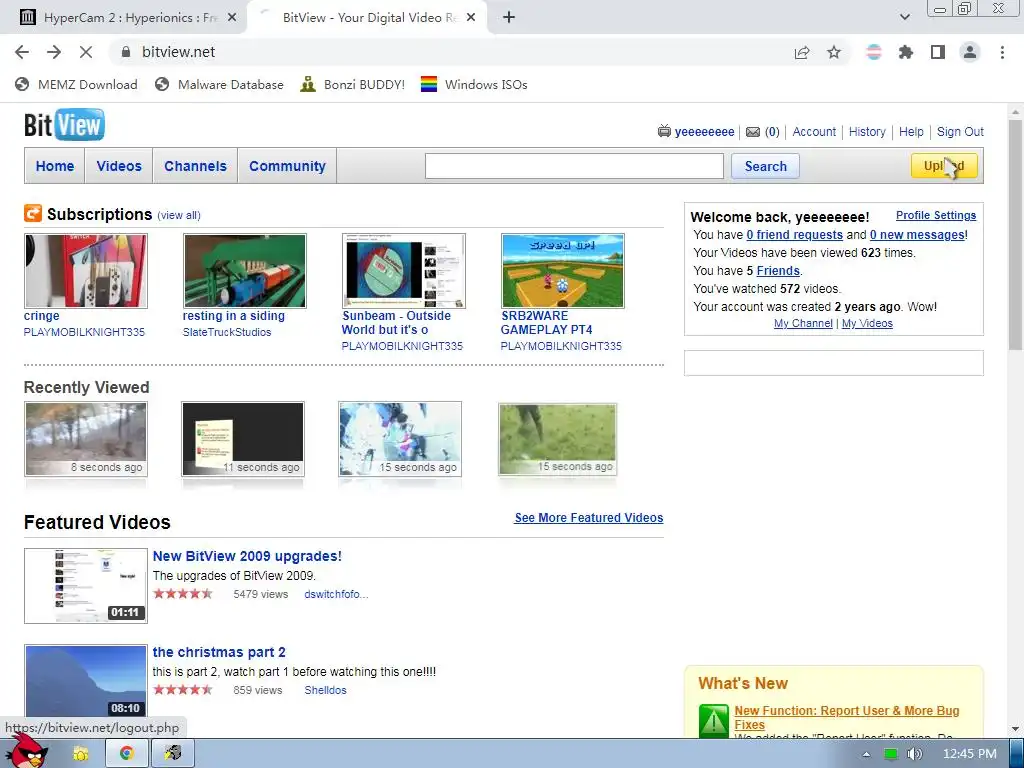Open the Malware Database bookmark

pos(219,84)
